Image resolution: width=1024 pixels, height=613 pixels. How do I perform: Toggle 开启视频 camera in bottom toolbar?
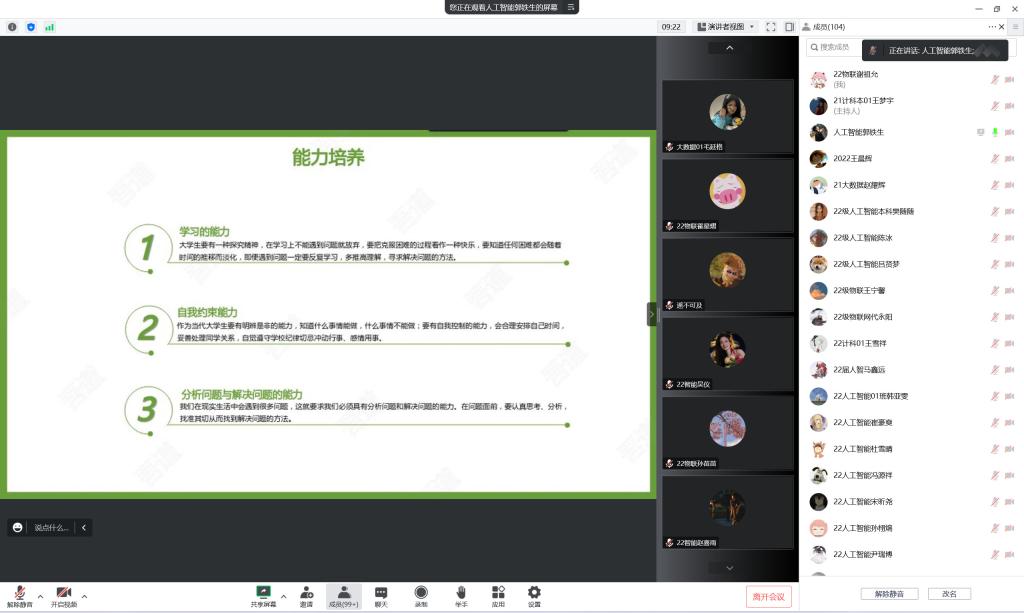[x=64, y=593]
